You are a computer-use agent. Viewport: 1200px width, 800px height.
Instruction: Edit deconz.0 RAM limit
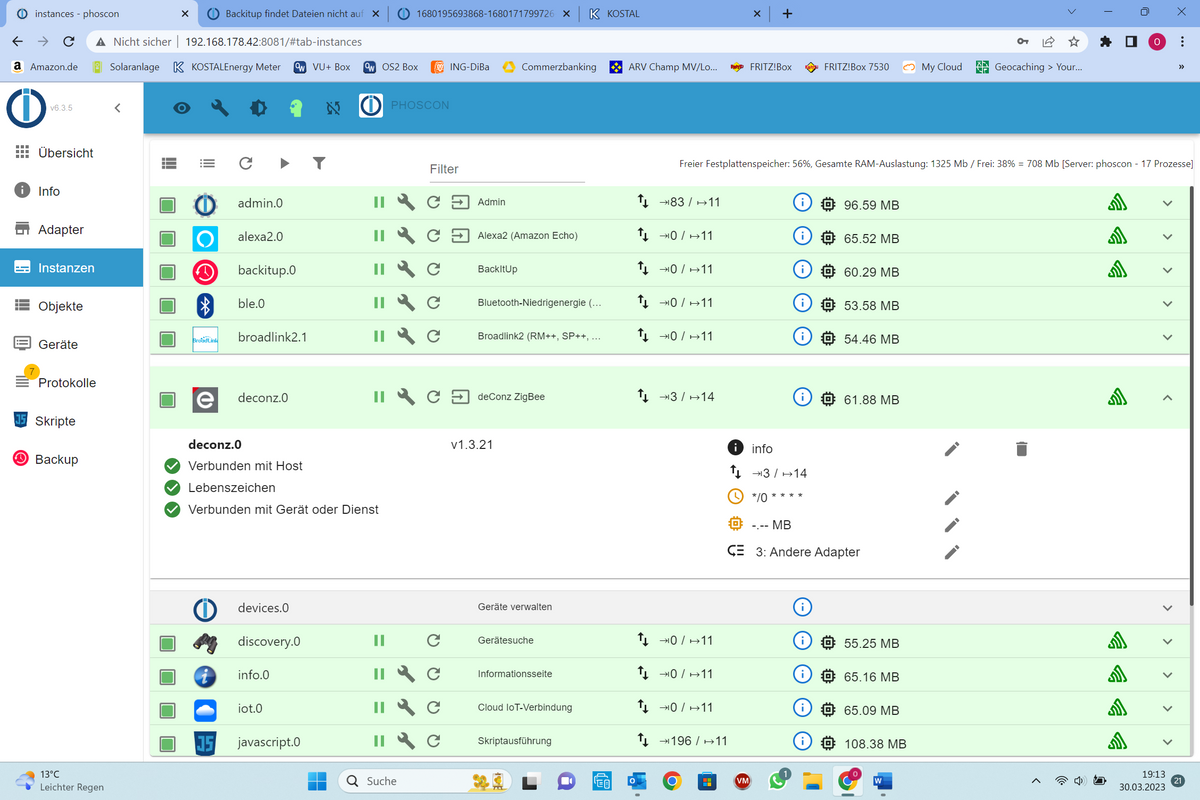pyautogui.click(x=952, y=524)
